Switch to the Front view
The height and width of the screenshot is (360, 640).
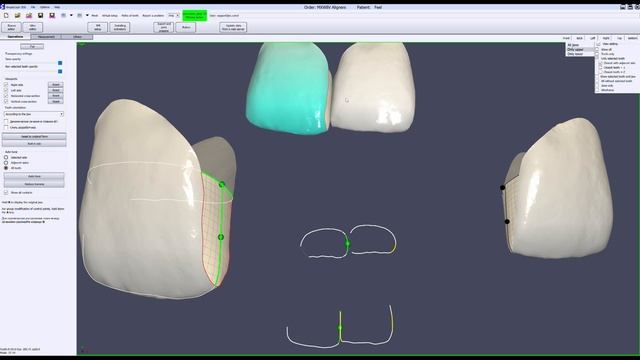click(566, 38)
